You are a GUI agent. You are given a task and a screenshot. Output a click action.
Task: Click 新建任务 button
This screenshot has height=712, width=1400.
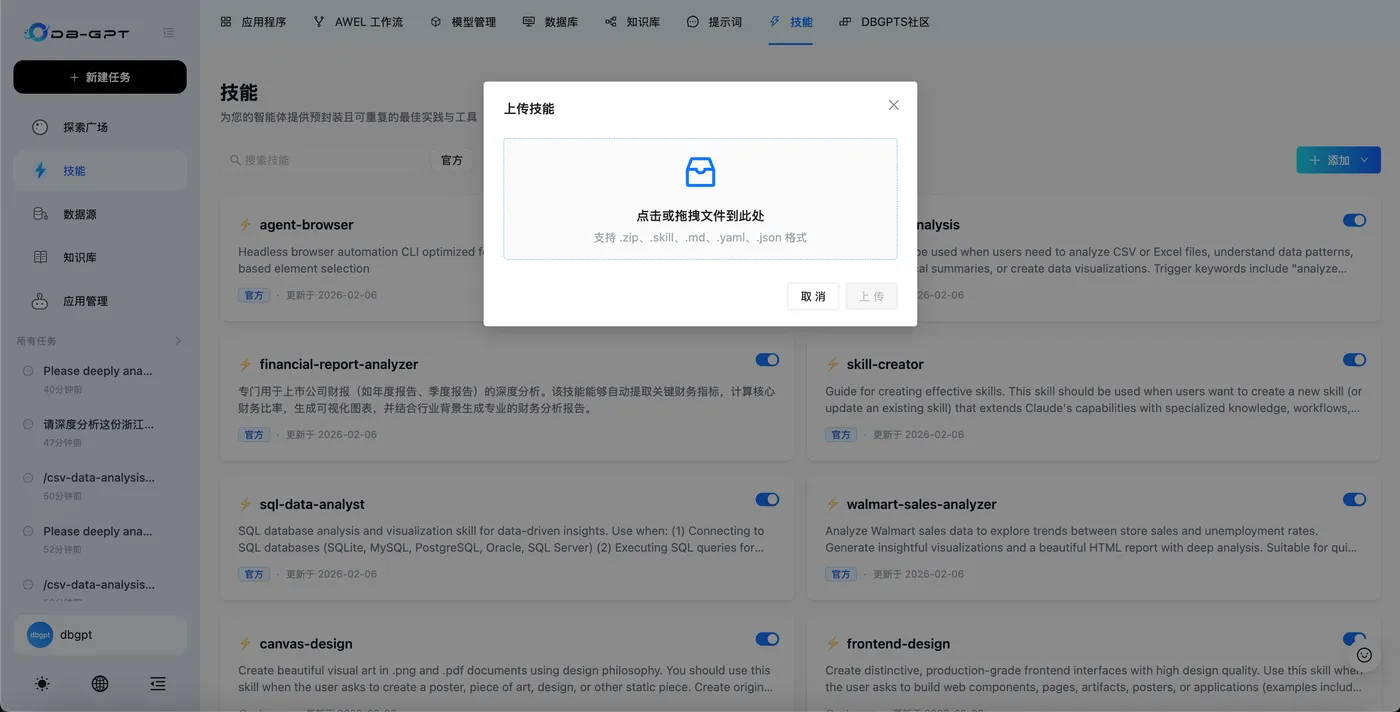click(100, 77)
